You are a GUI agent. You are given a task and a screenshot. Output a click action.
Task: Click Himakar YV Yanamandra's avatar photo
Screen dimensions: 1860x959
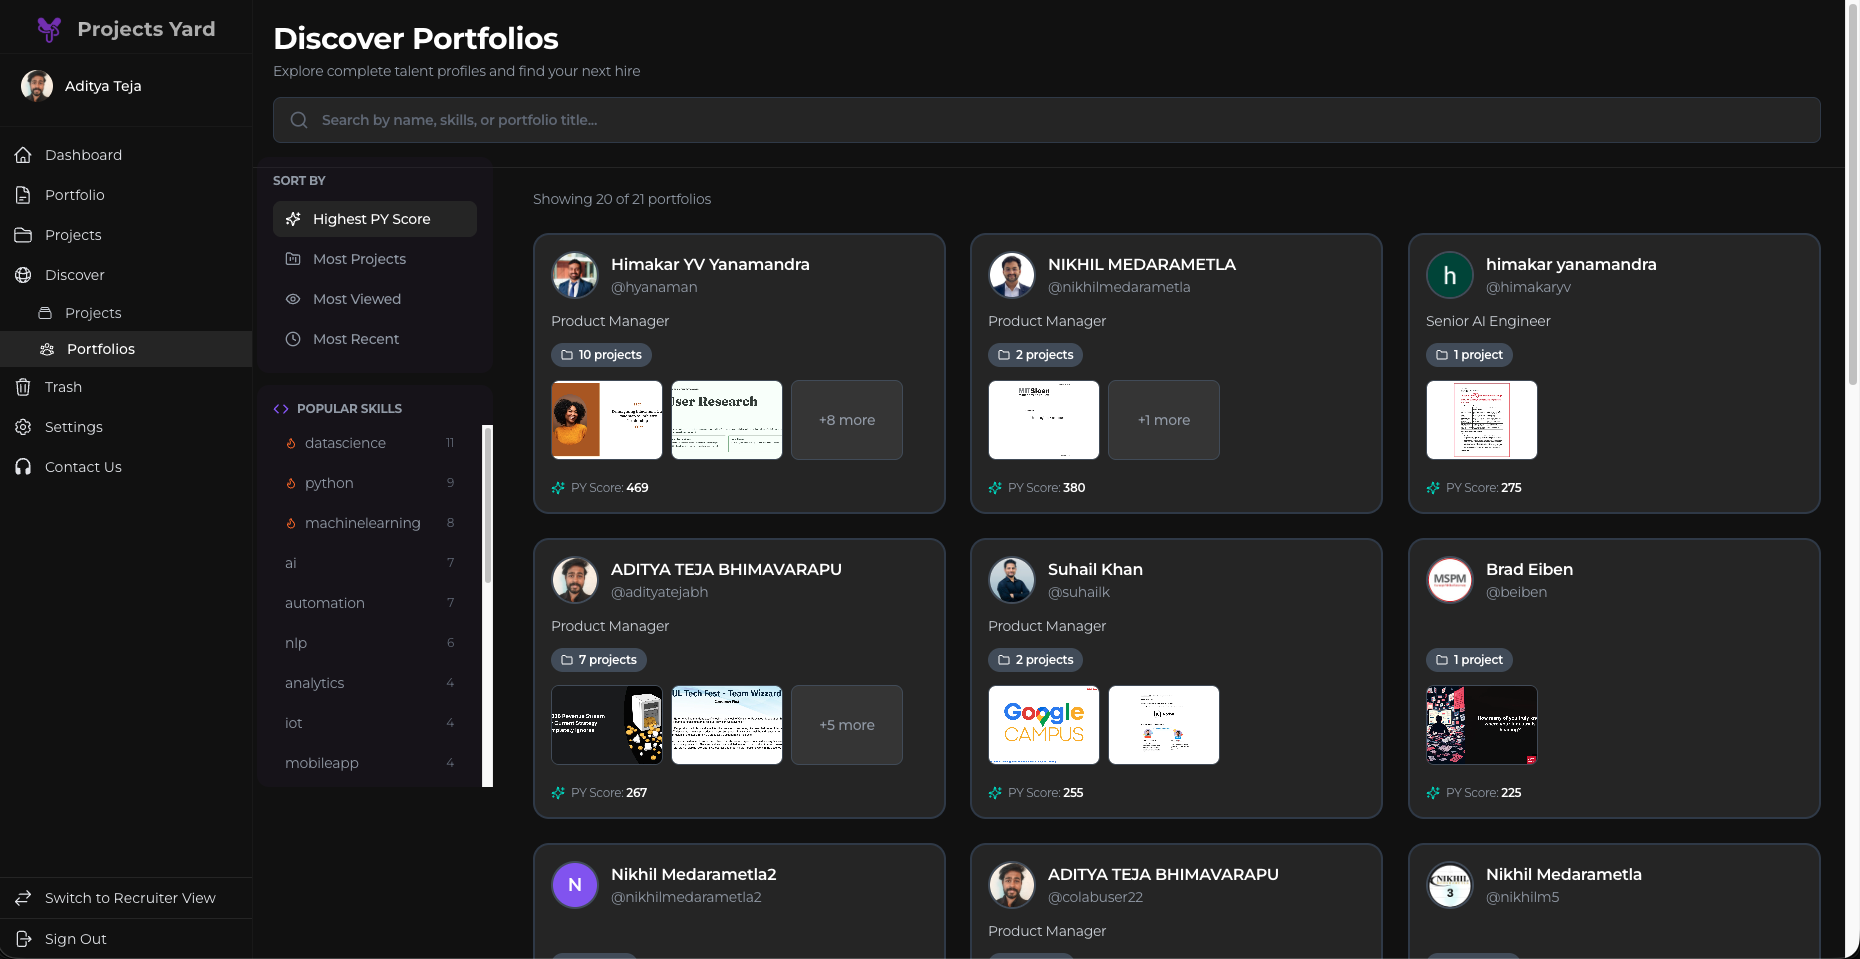[x=575, y=275]
